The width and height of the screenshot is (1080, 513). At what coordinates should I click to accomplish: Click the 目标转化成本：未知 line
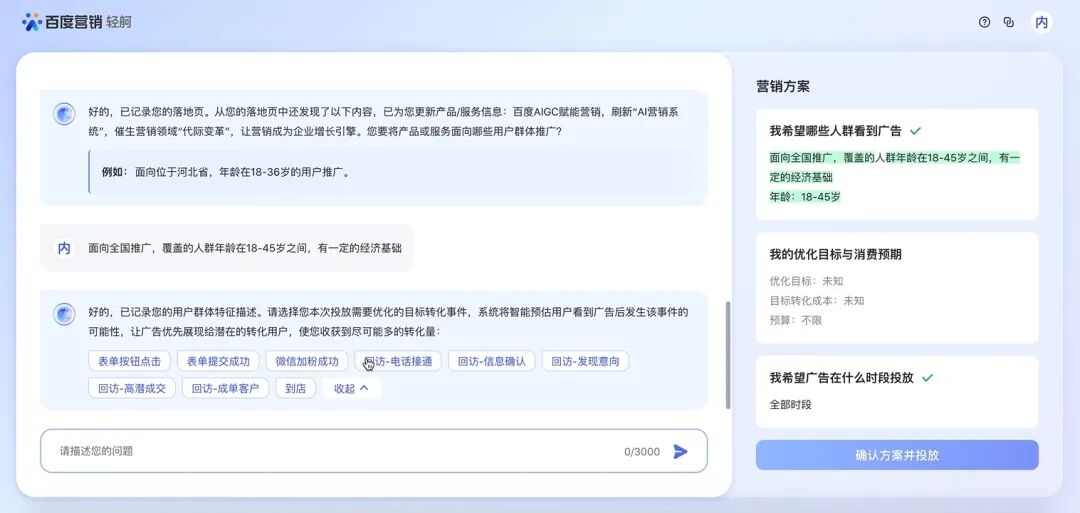pos(817,300)
